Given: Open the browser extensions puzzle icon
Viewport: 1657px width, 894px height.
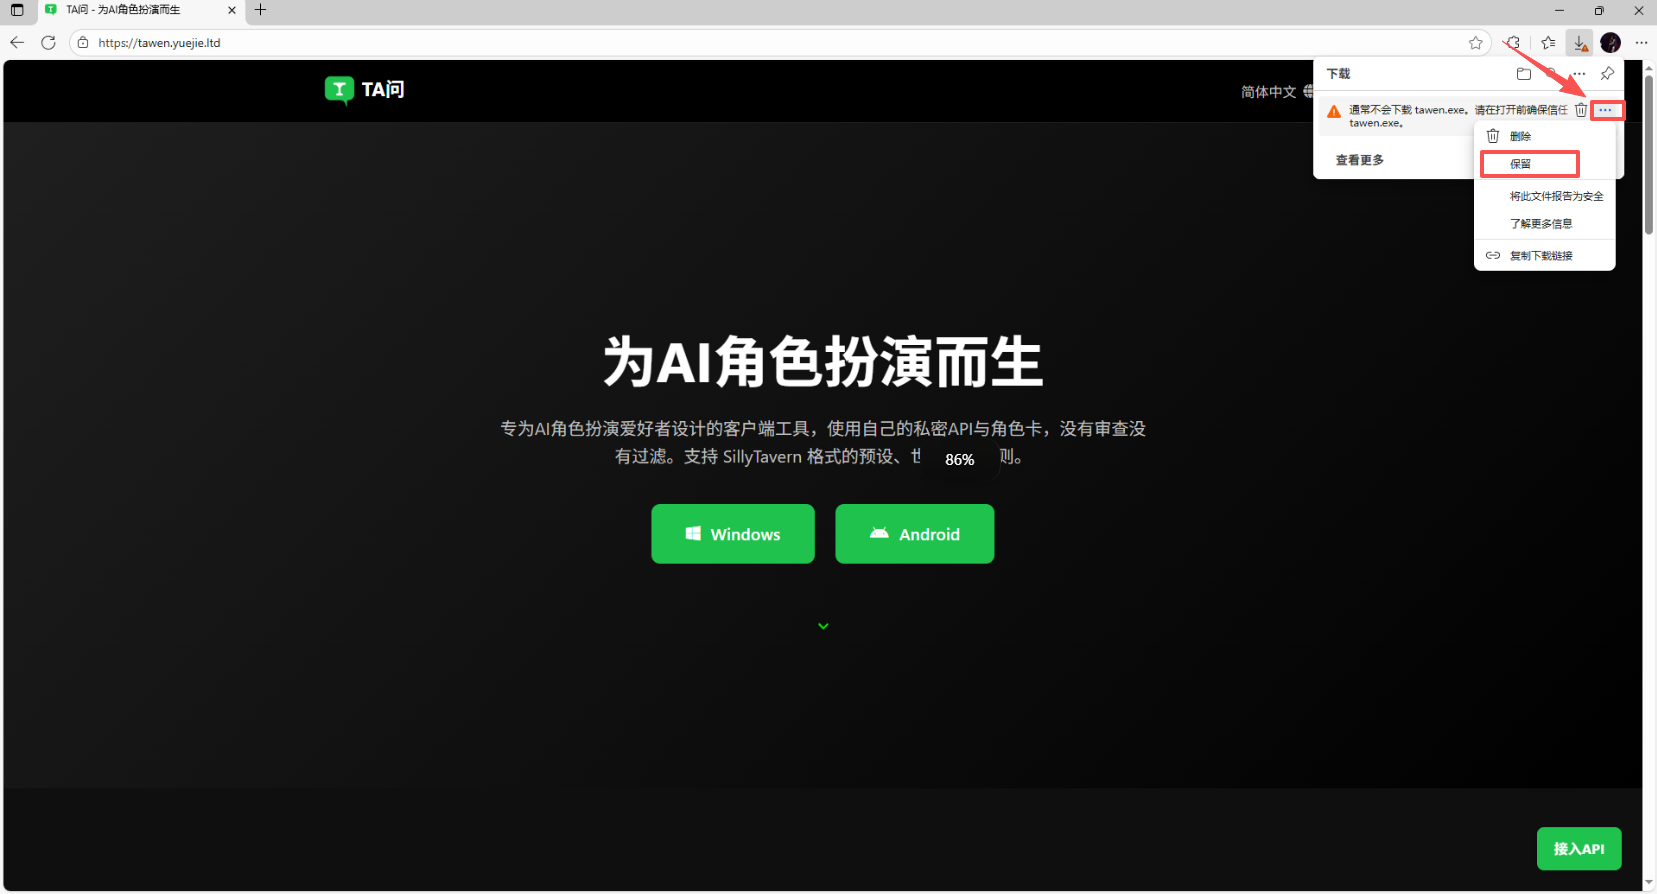Looking at the screenshot, I should pyautogui.click(x=1513, y=43).
